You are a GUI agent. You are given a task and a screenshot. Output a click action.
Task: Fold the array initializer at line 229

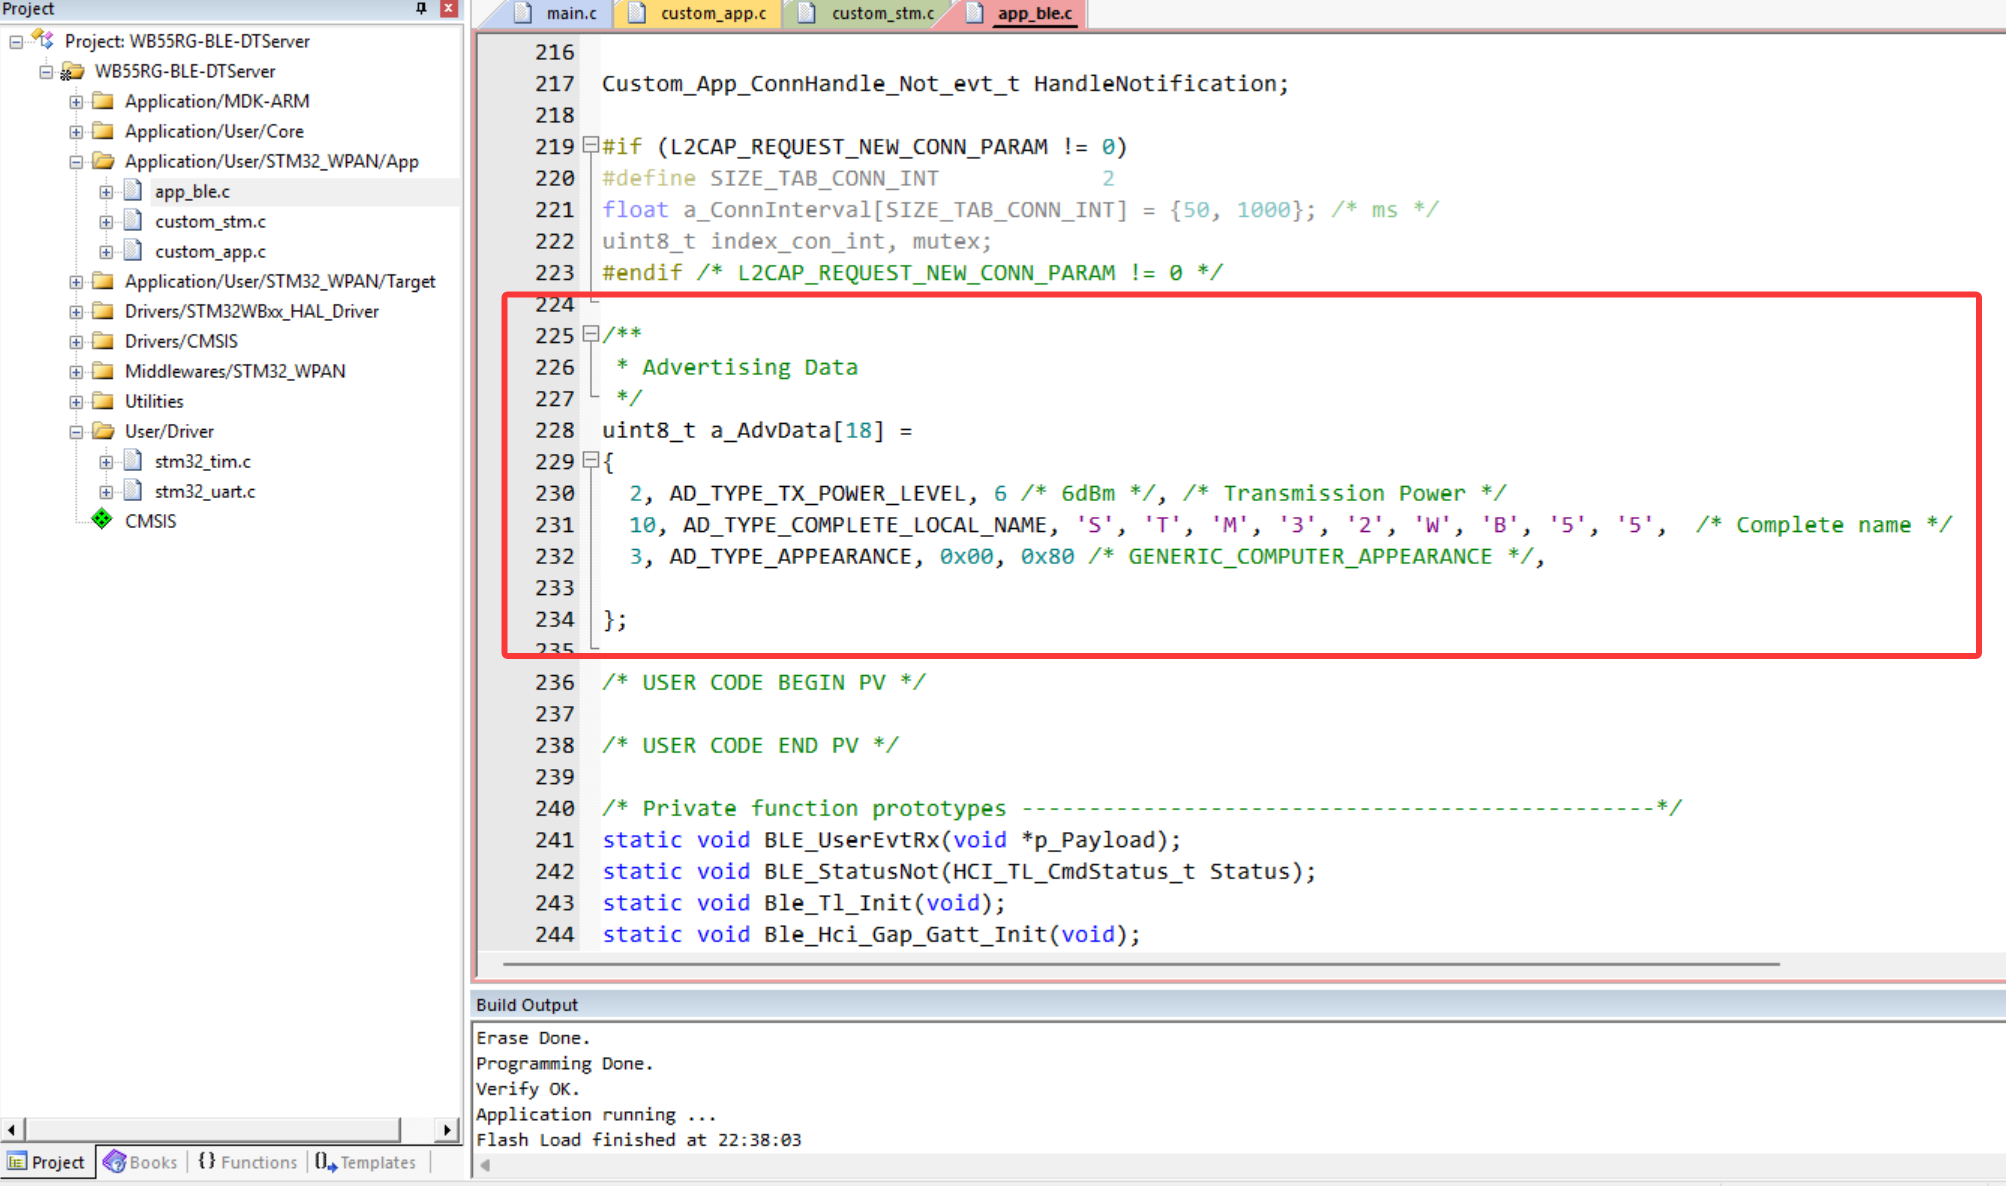[x=590, y=460]
